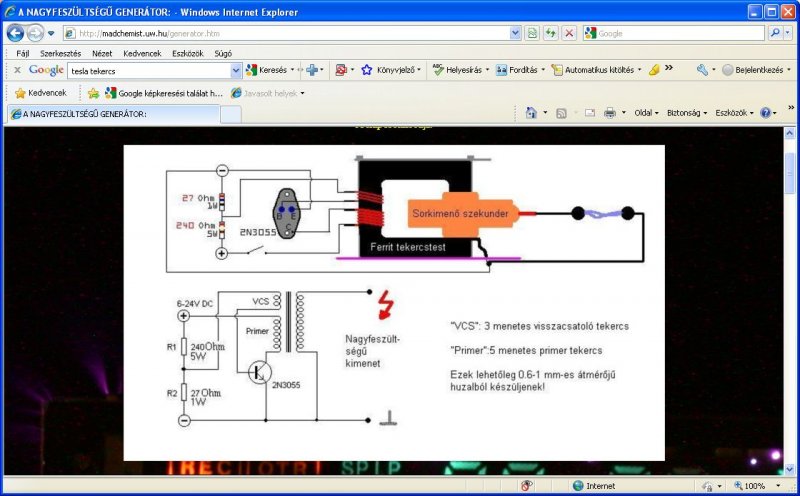Click the Automatikus kitöltés autofill button
Viewport: 800px width, 496px height.
point(596,70)
